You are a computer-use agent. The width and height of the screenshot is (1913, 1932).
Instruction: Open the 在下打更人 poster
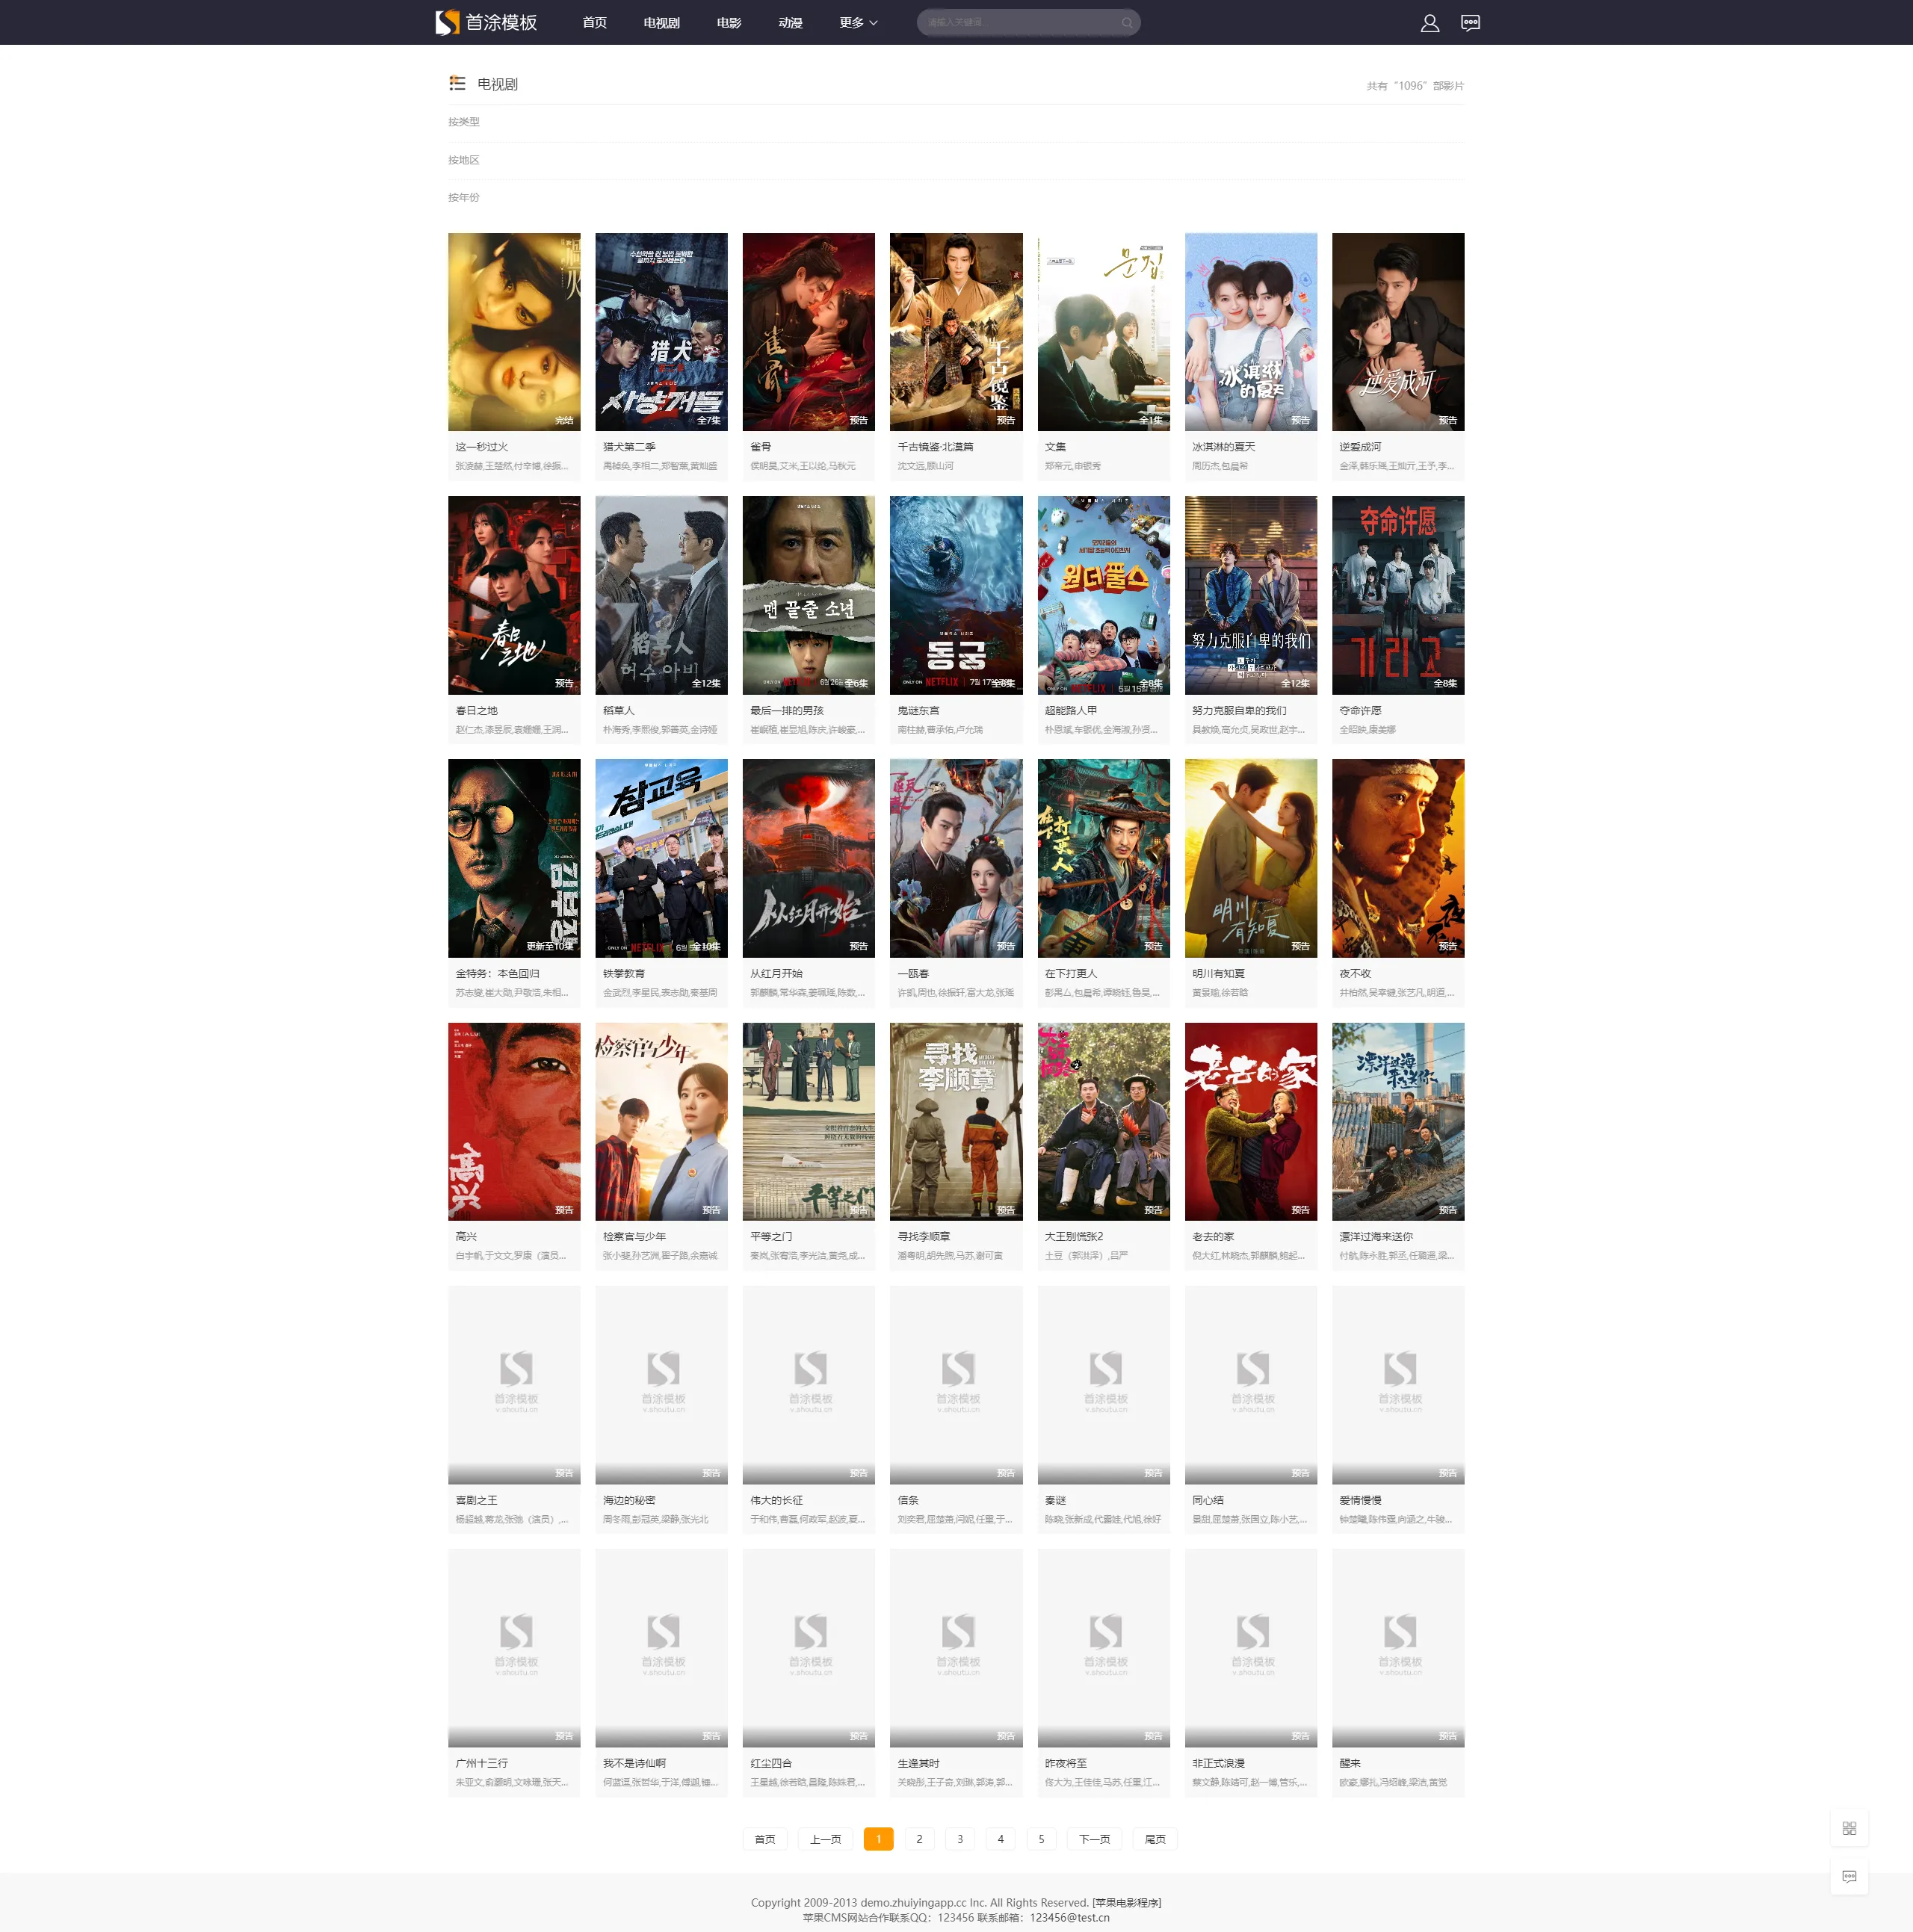[1104, 858]
